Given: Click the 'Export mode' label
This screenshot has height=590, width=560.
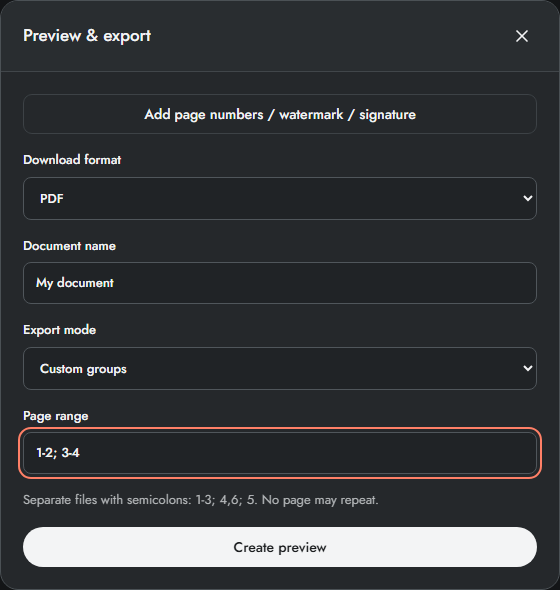Looking at the screenshot, I should tap(59, 330).
